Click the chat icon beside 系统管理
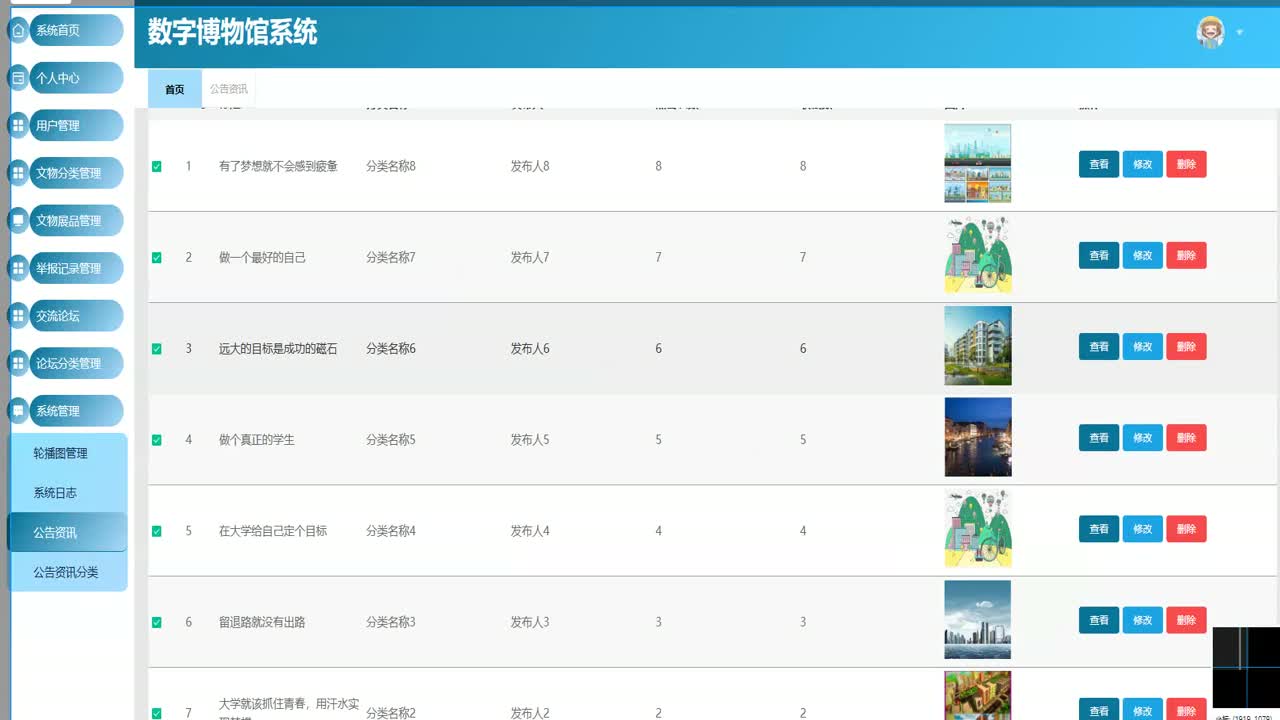The image size is (1280, 720). [x=18, y=411]
